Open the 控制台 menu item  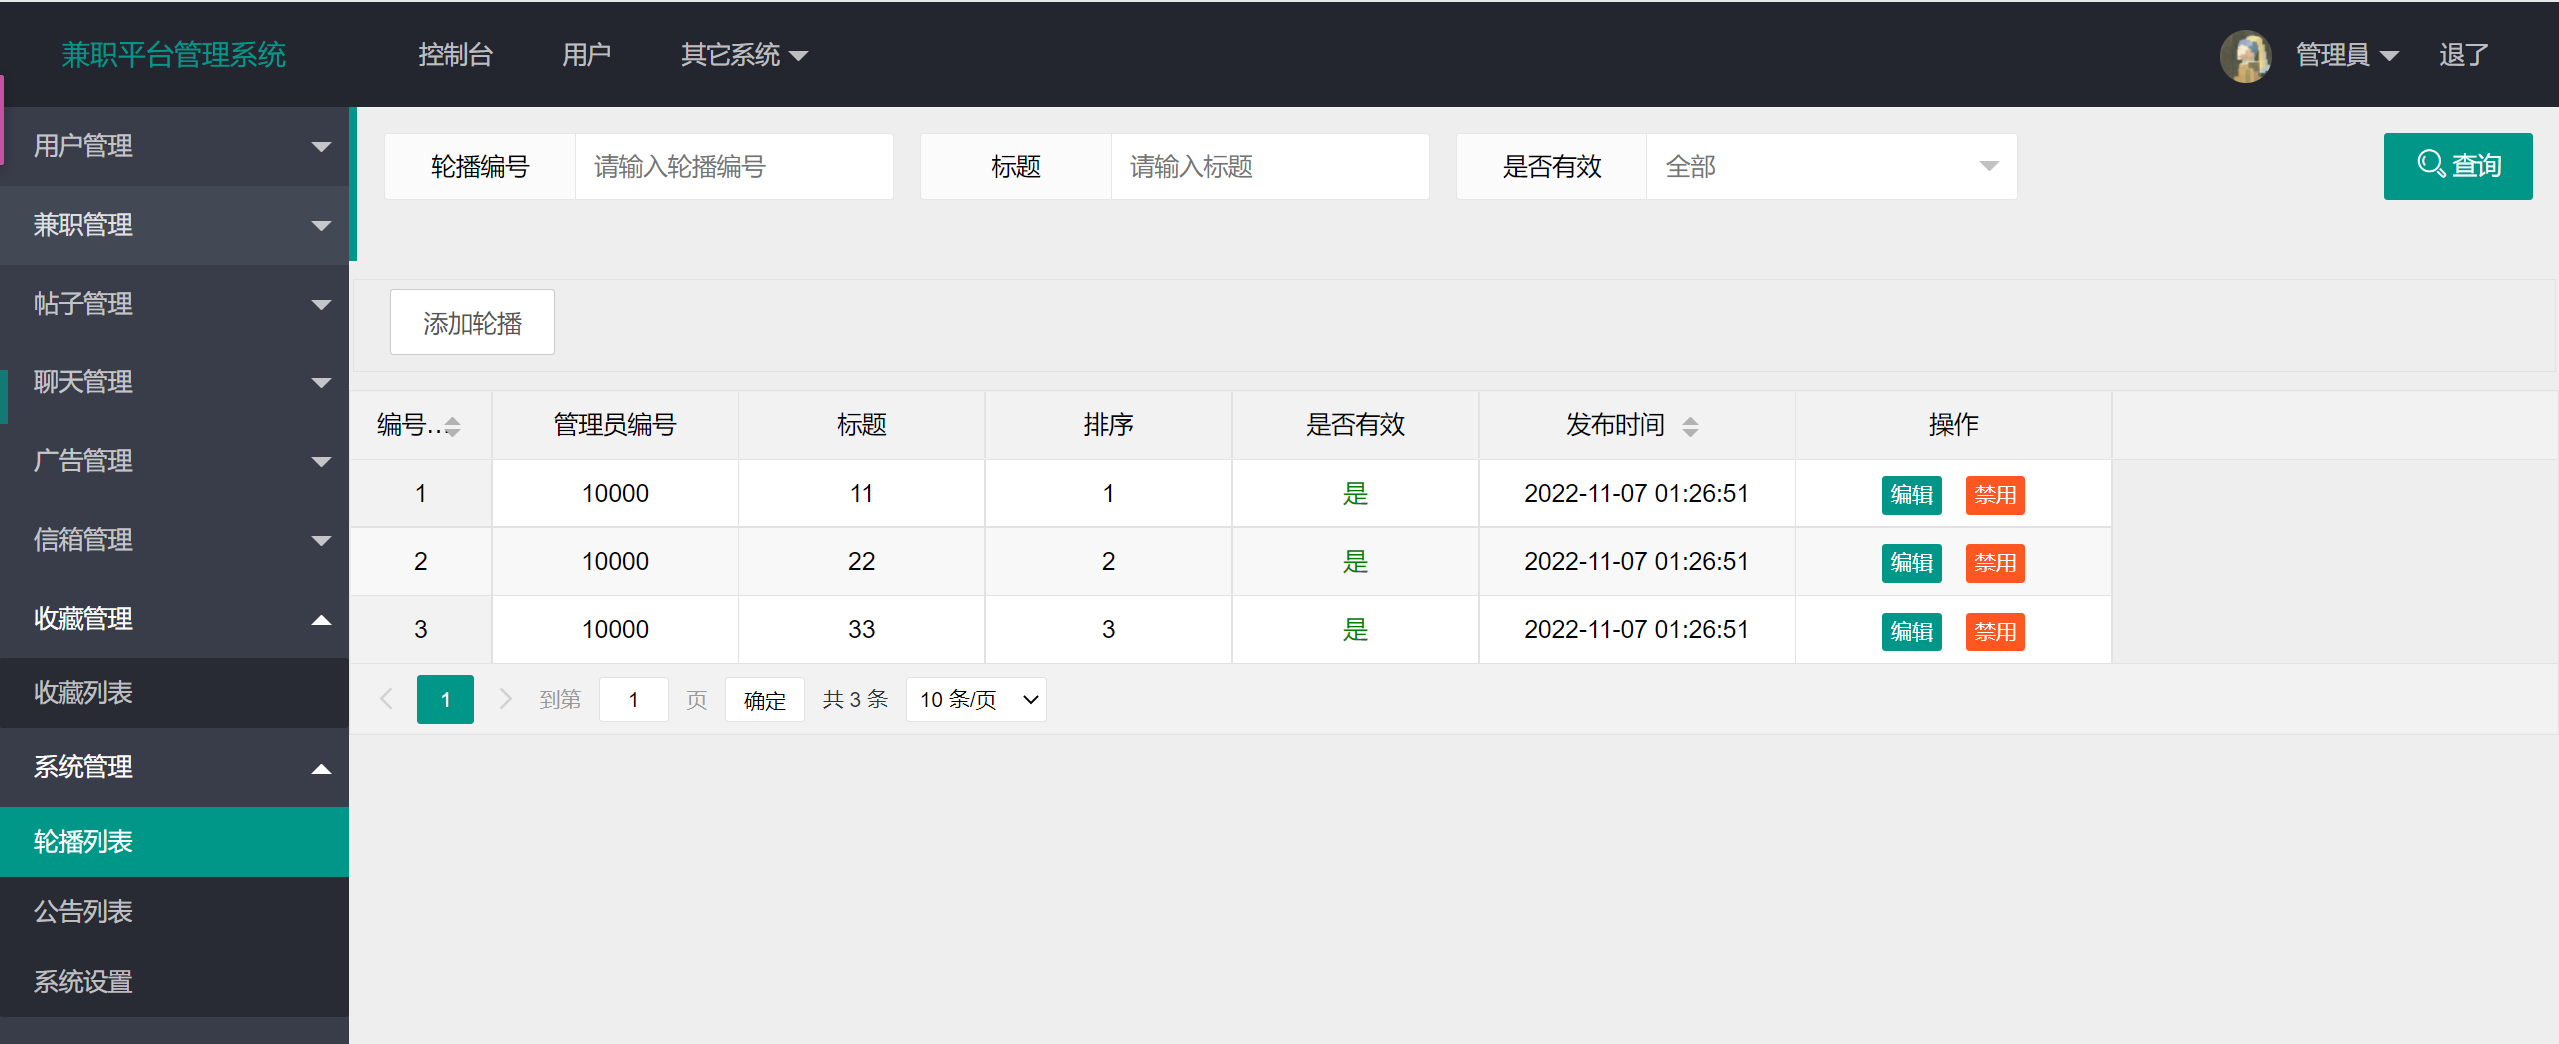(456, 55)
